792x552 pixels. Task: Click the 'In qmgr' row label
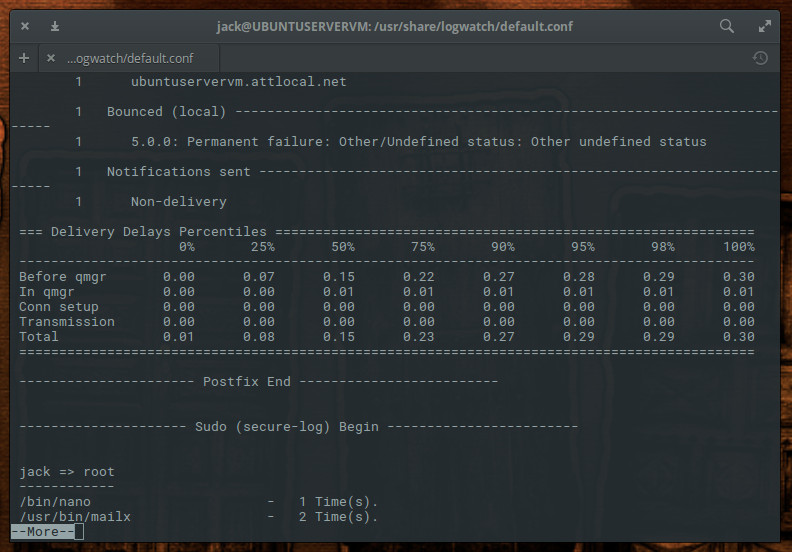pos(46,291)
